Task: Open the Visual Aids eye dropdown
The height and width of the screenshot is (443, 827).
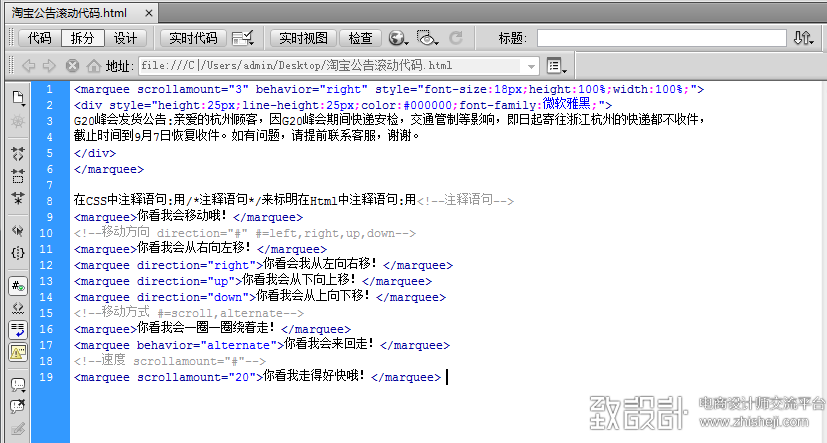Action: [427, 38]
